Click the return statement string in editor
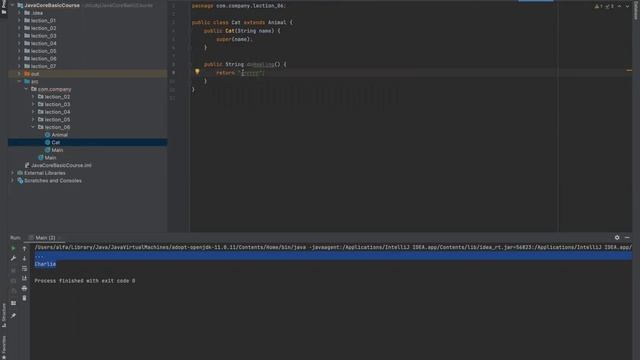This screenshot has height=360, width=640. 252,73
